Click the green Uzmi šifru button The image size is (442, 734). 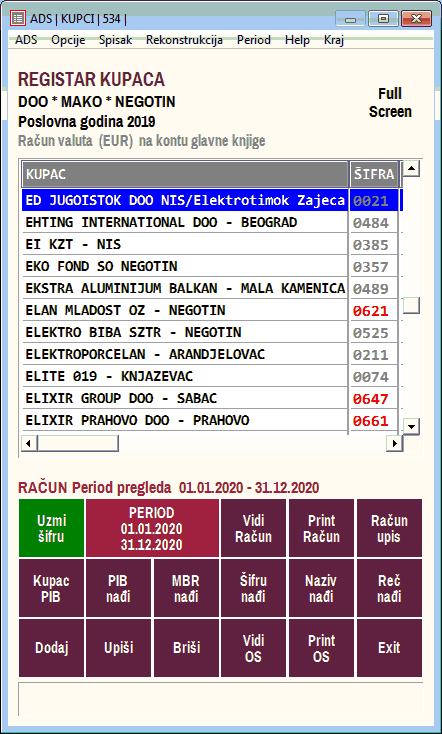tap(52, 528)
